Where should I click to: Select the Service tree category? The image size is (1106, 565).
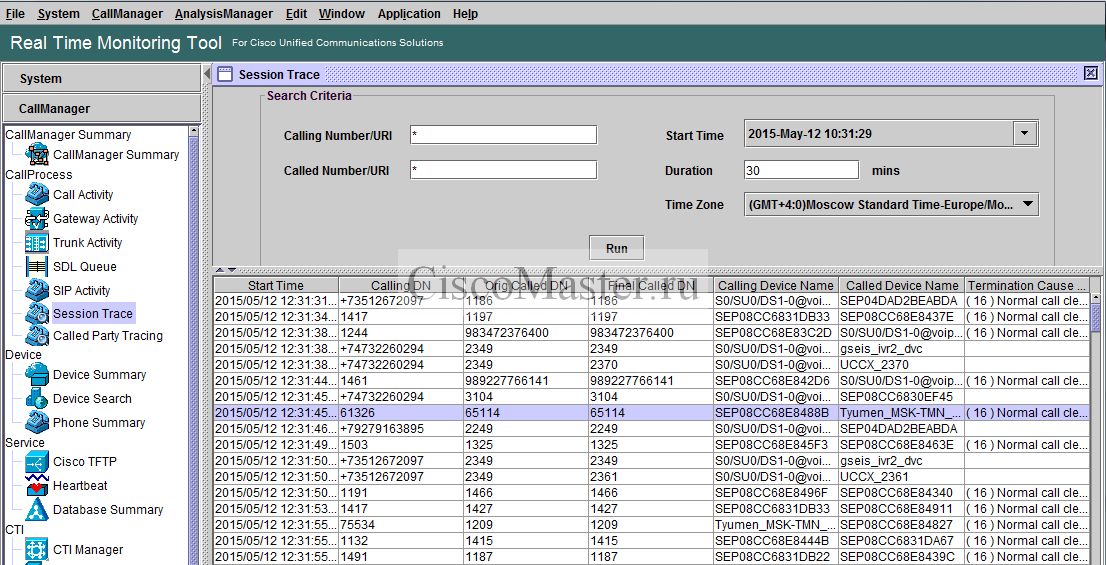25,442
